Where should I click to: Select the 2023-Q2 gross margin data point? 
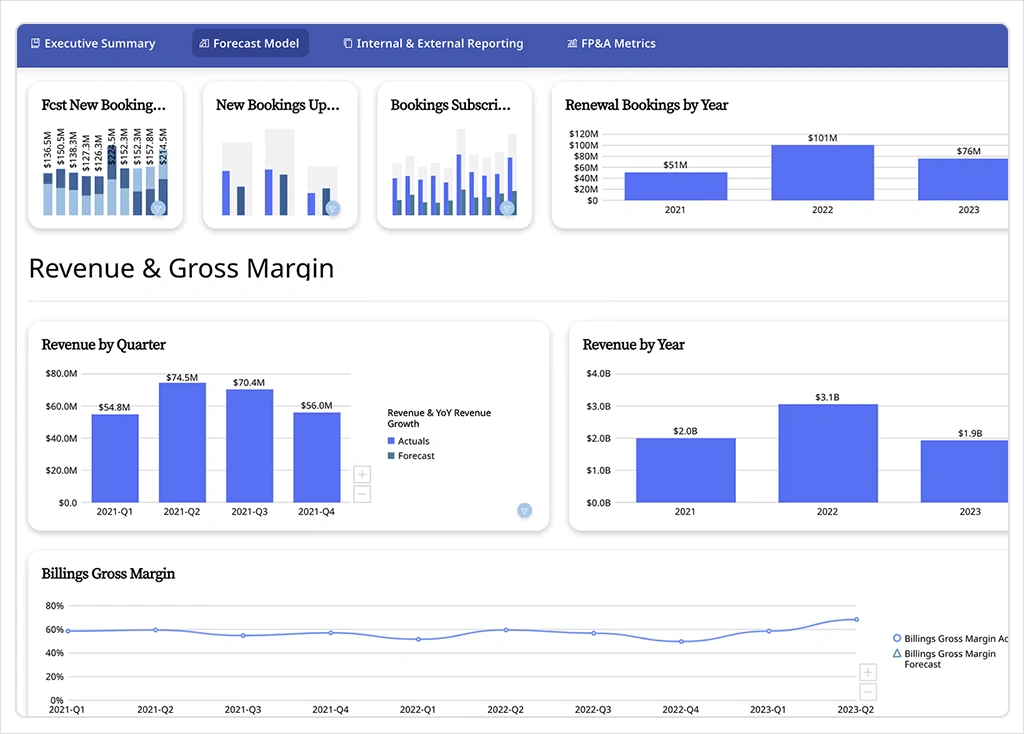(856, 619)
